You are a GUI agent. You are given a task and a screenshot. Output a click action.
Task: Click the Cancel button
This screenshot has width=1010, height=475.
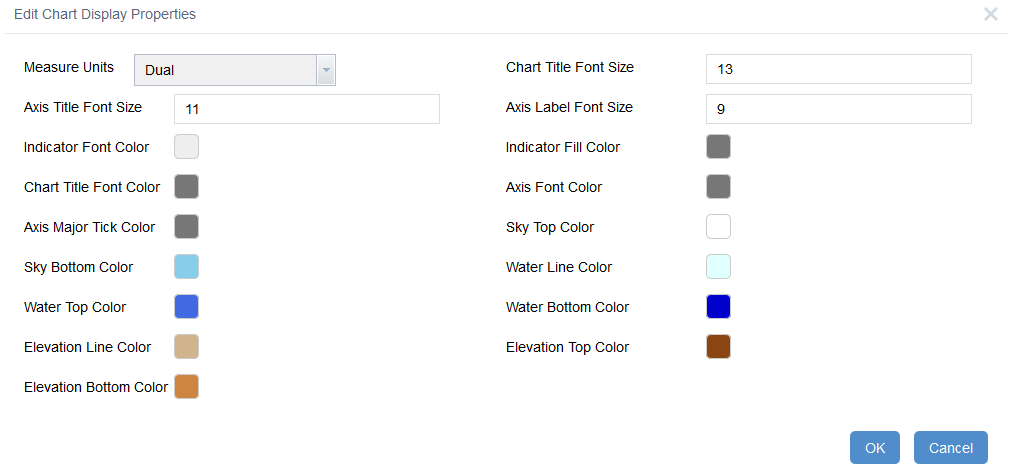point(950,448)
